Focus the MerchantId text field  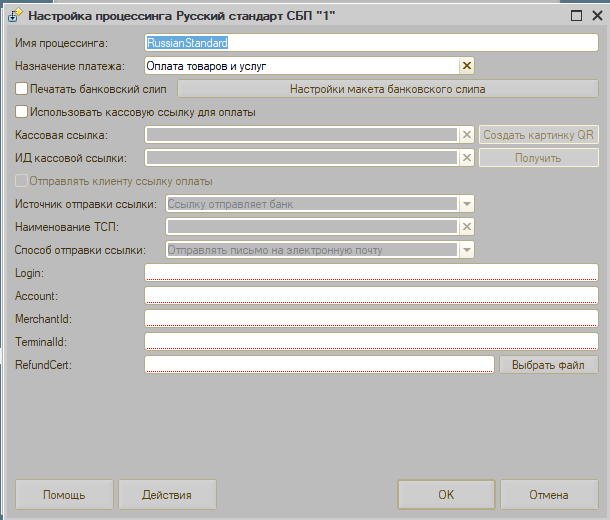click(371, 319)
